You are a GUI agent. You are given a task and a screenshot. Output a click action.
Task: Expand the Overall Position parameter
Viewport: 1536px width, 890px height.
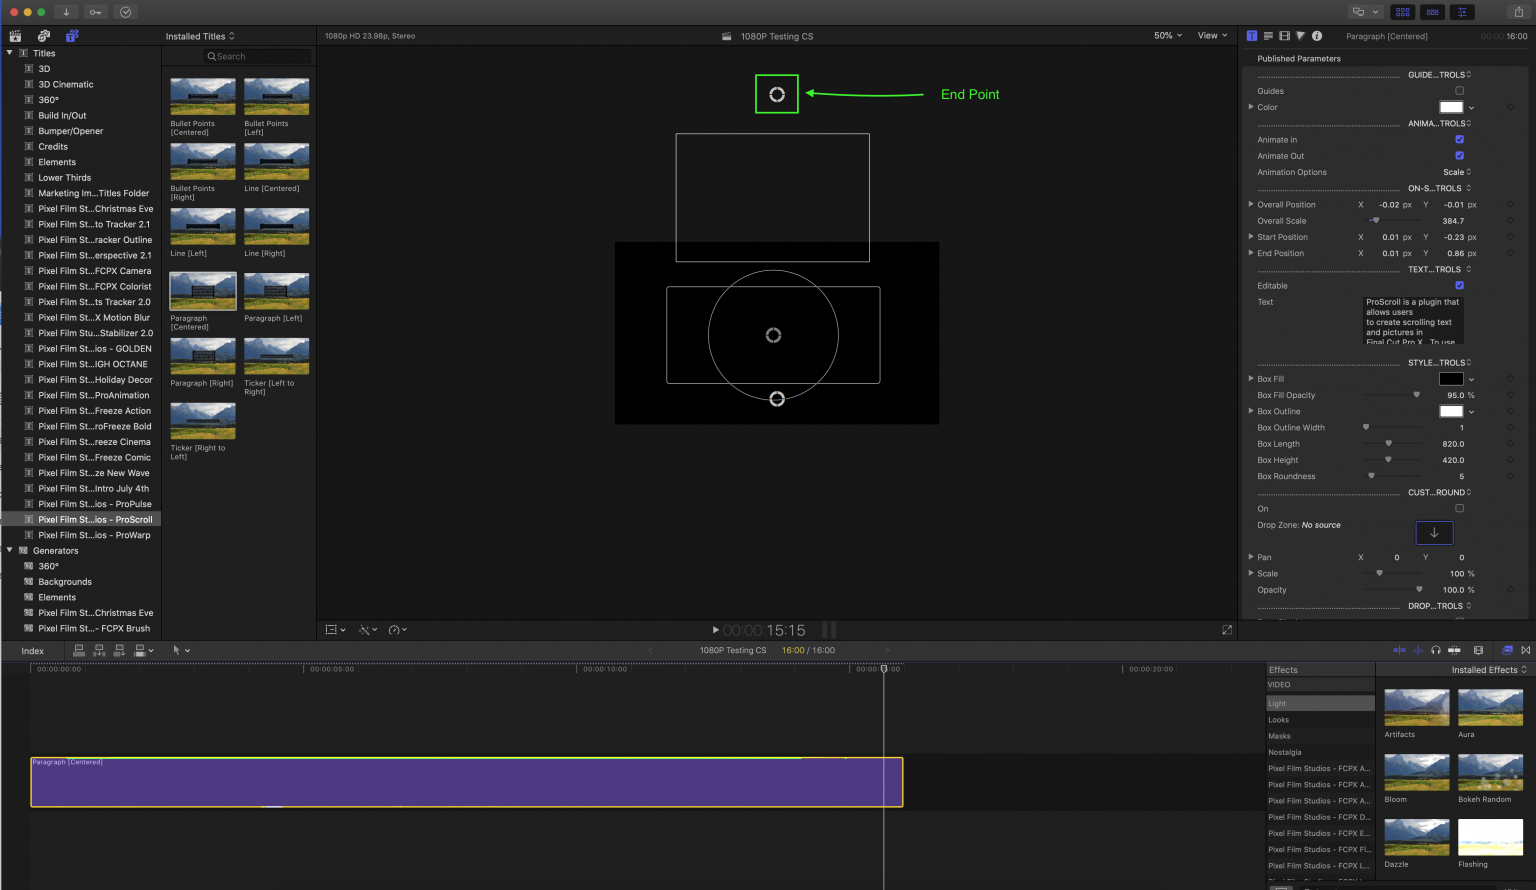[x=1251, y=205]
